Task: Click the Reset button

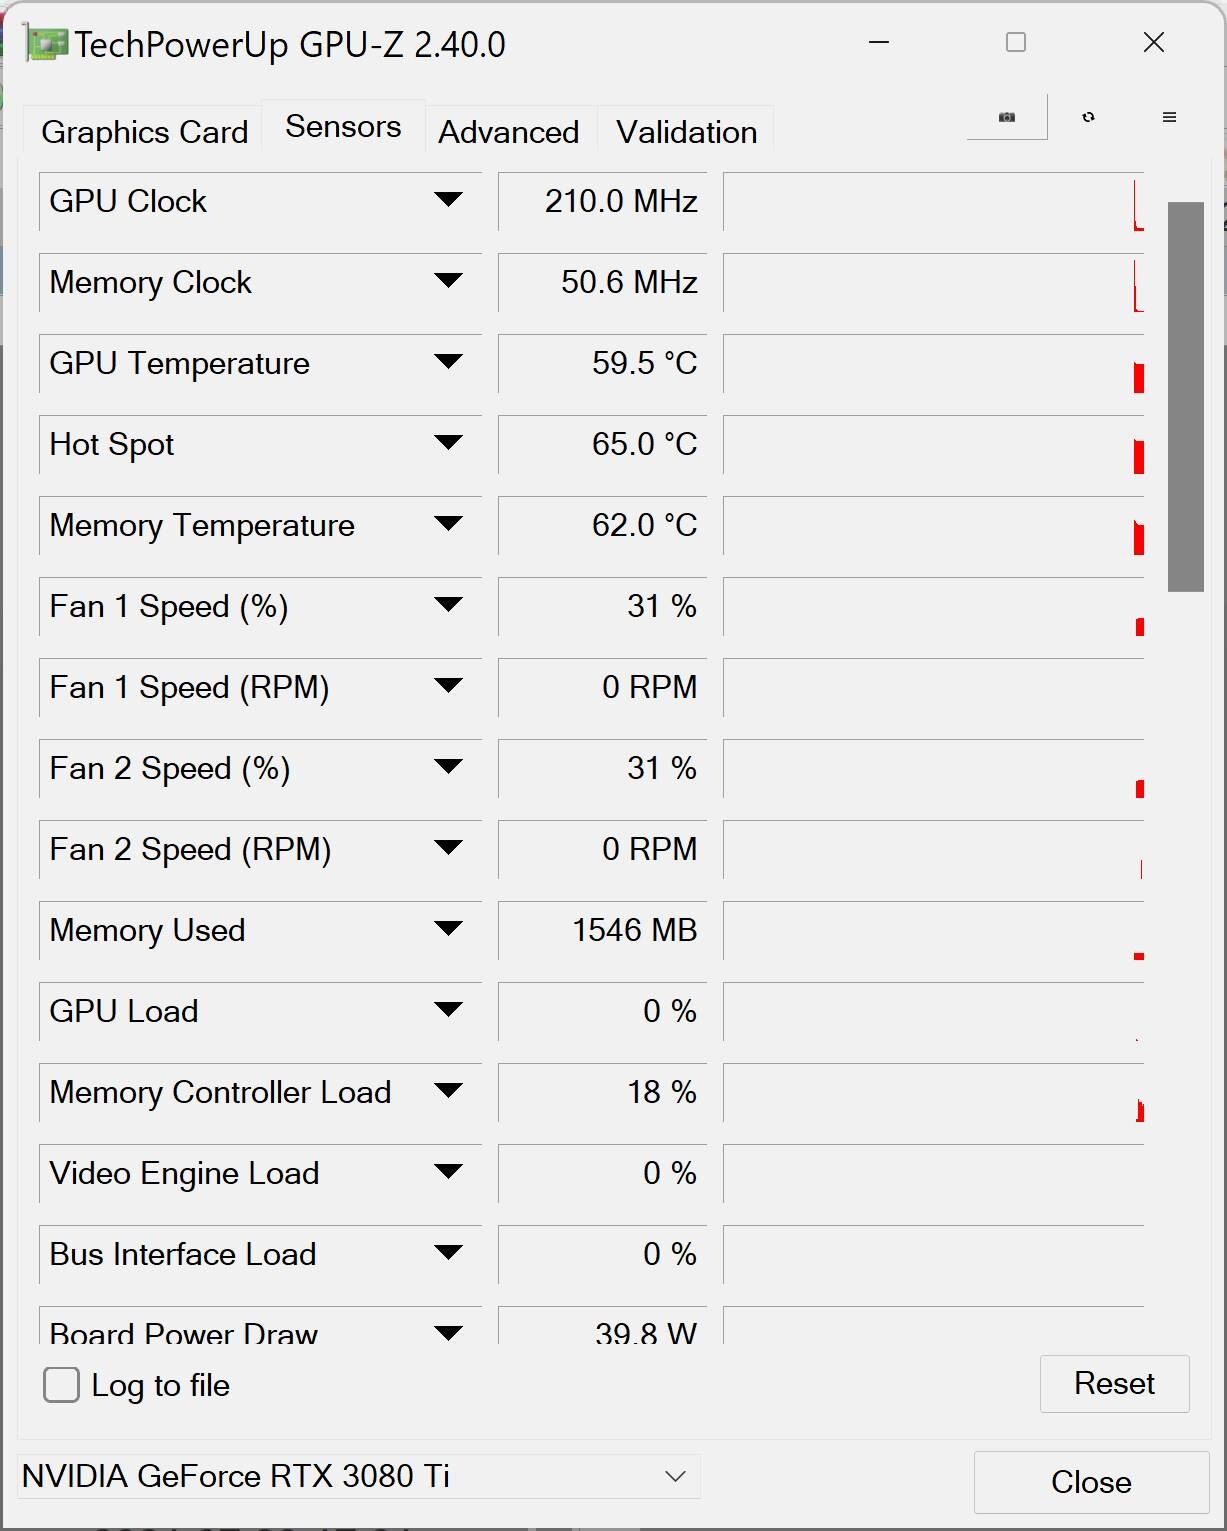Action: (x=1114, y=1383)
